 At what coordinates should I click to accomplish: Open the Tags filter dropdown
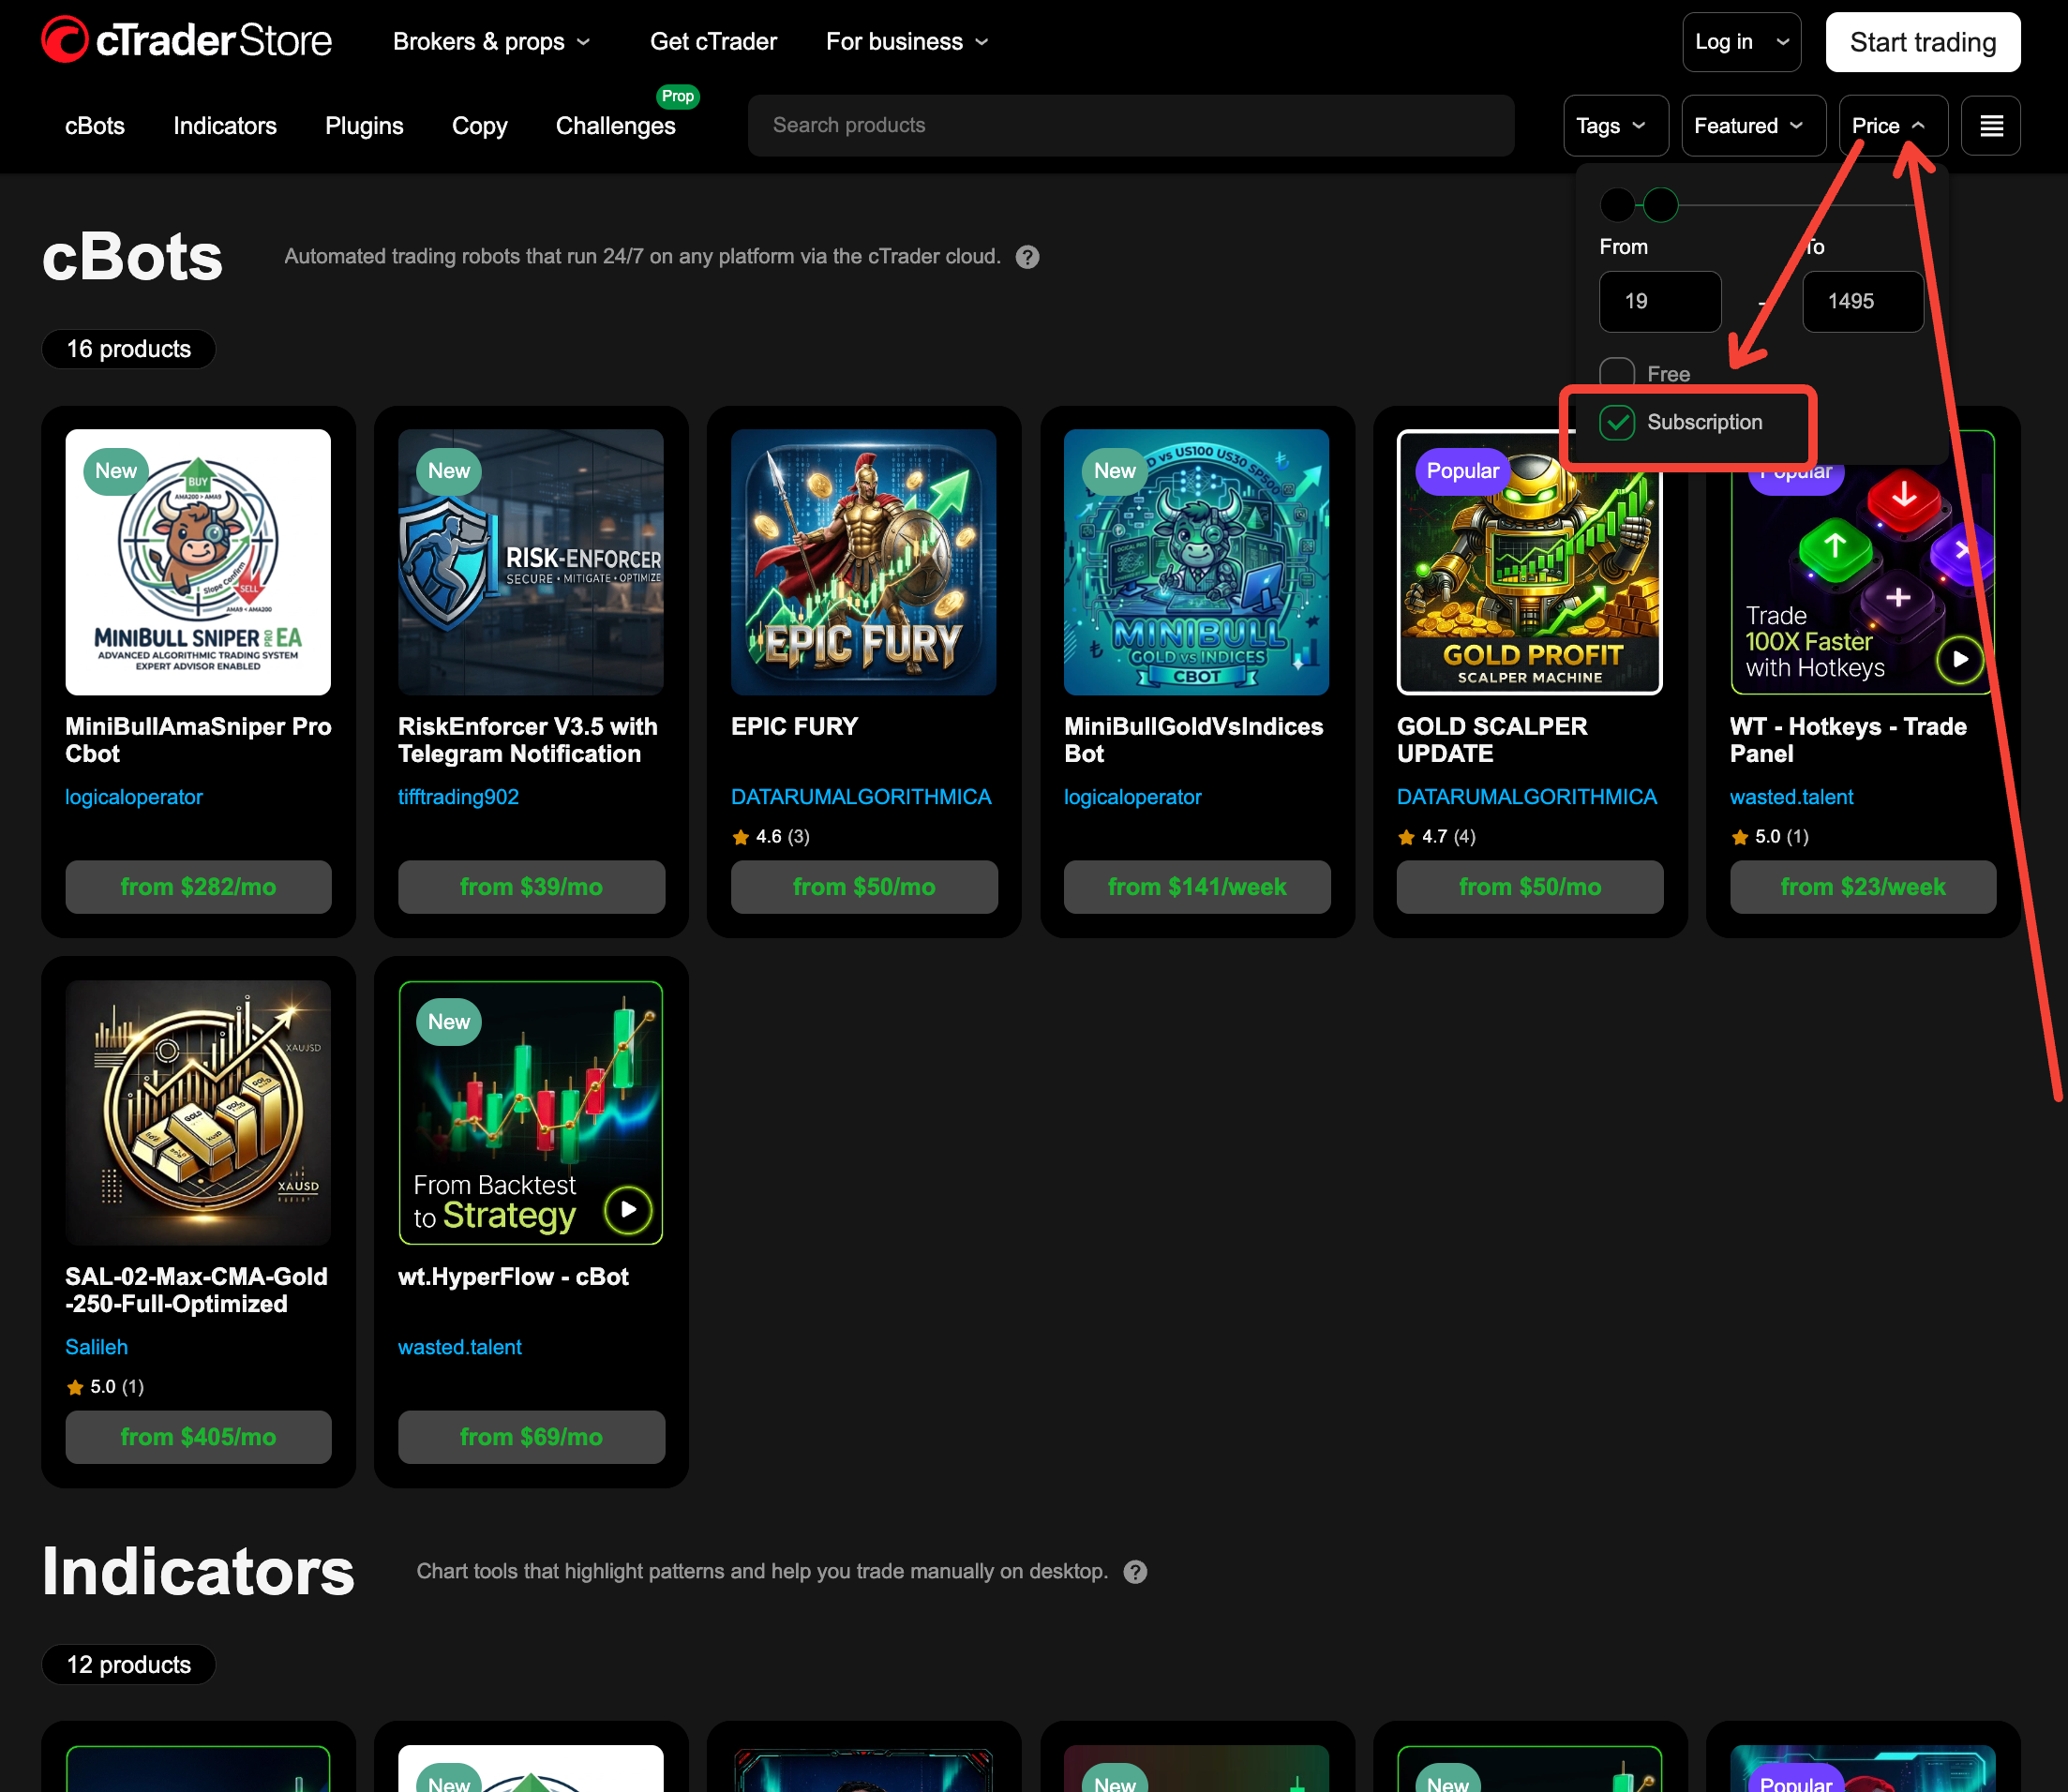coord(1615,126)
